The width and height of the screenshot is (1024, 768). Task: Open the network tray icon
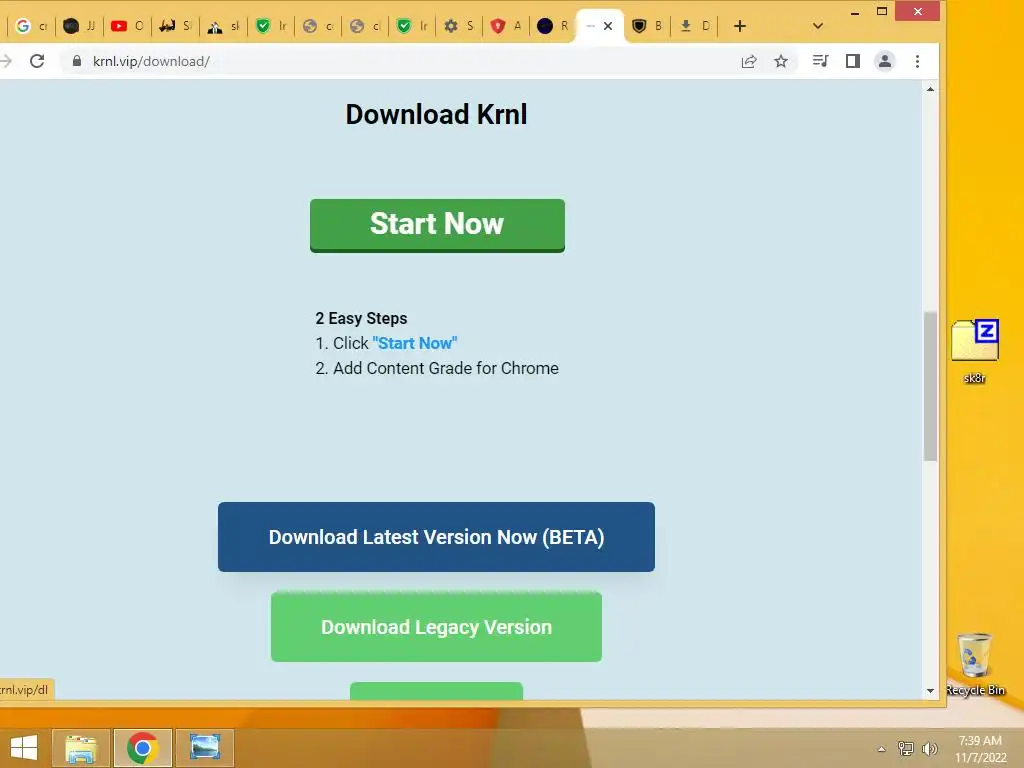click(906, 749)
